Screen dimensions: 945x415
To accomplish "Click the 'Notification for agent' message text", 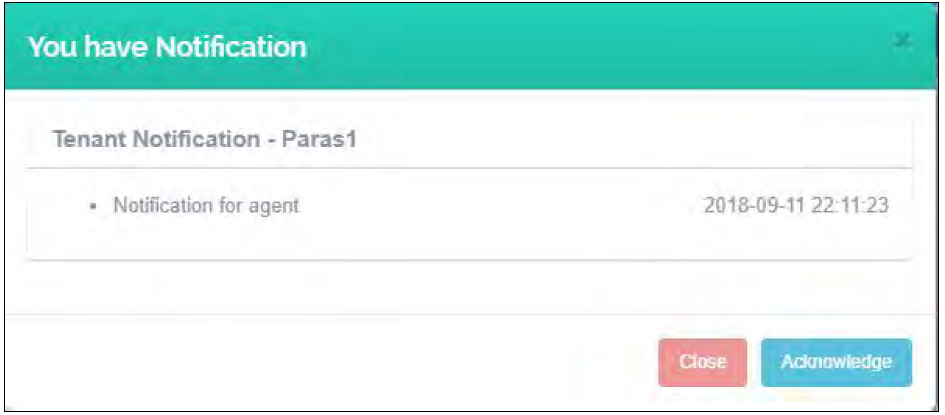I will [x=206, y=206].
